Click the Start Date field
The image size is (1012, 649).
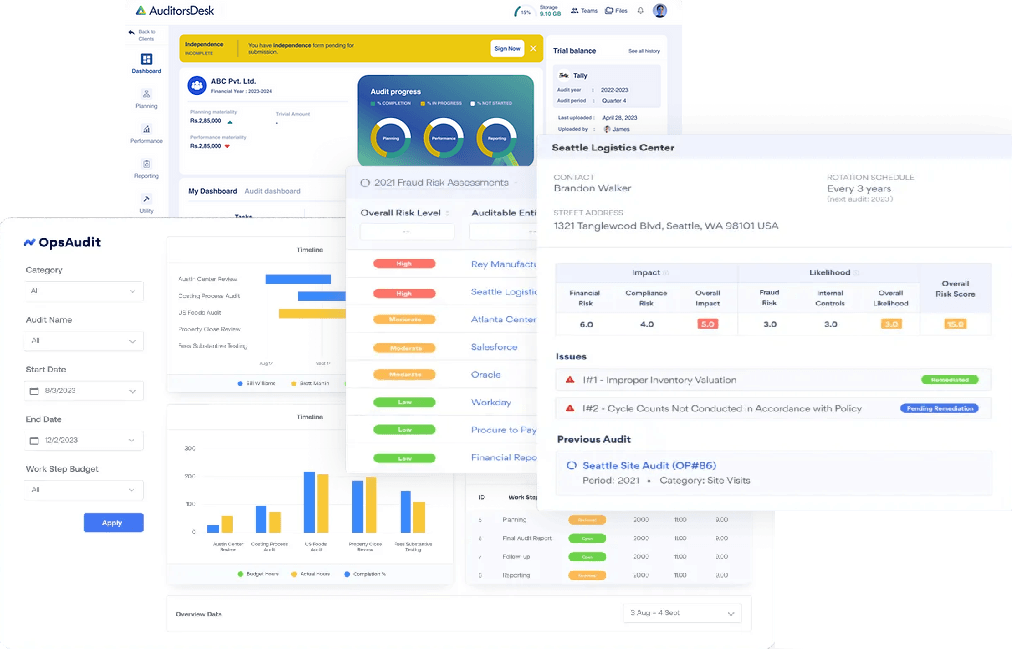[x=84, y=391]
